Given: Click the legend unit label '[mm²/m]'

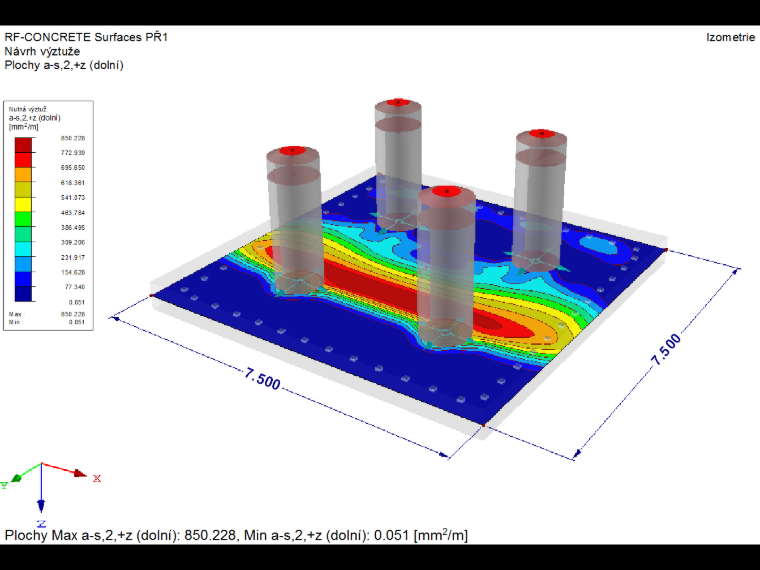Looking at the screenshot, I should 23,127.
